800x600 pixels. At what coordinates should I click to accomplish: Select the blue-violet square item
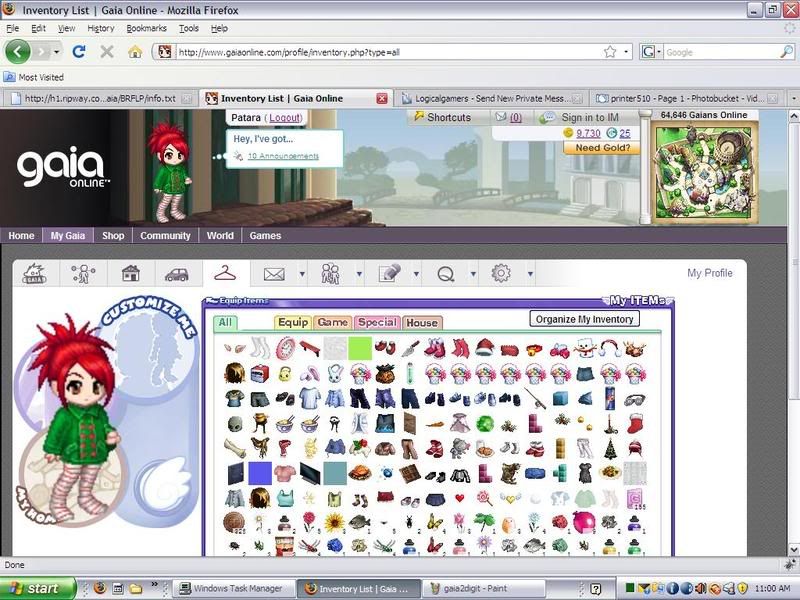coord(260,473)
